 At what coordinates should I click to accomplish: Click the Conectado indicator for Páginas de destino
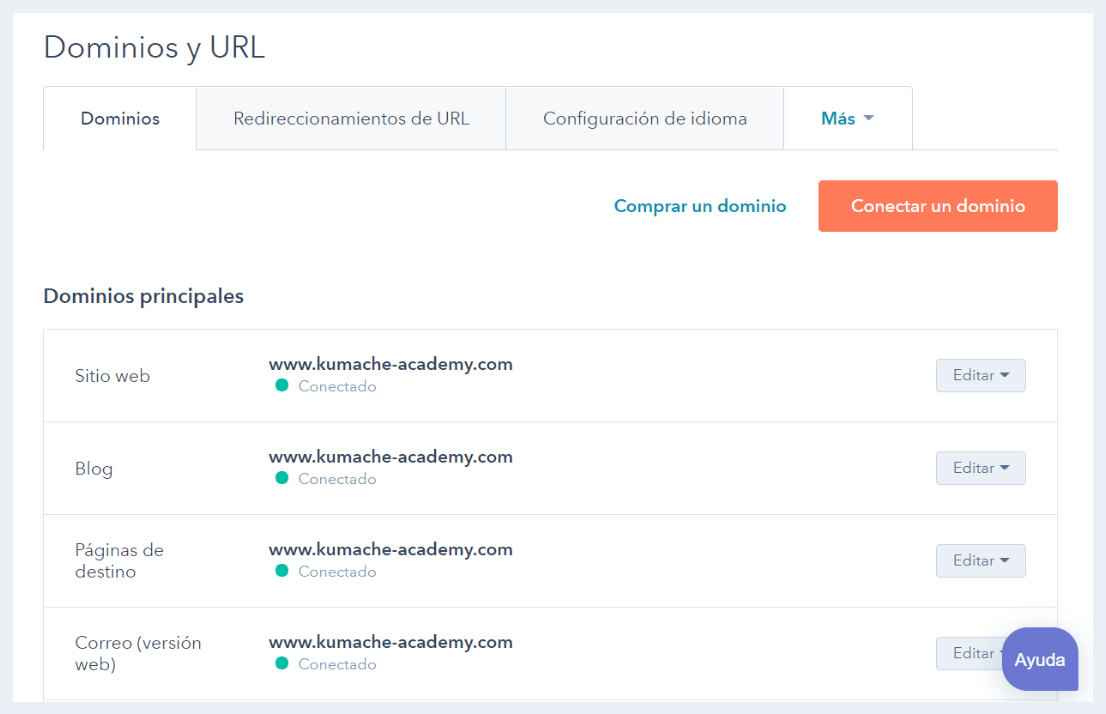click(x=282, y=571)
